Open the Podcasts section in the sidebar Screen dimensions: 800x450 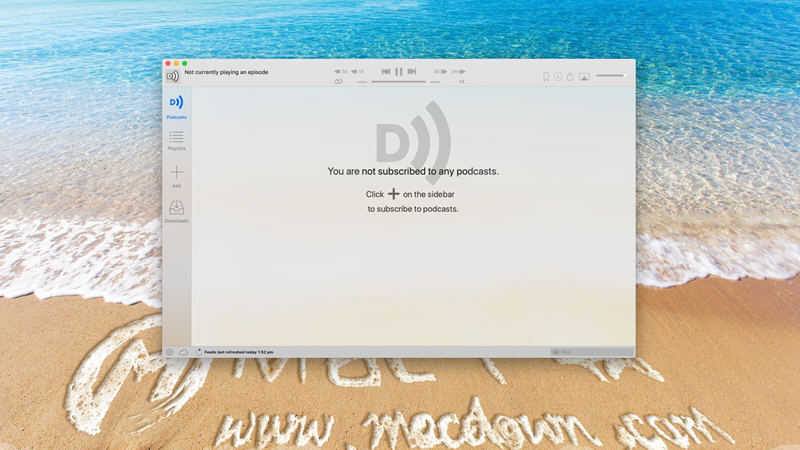point(177,107)
